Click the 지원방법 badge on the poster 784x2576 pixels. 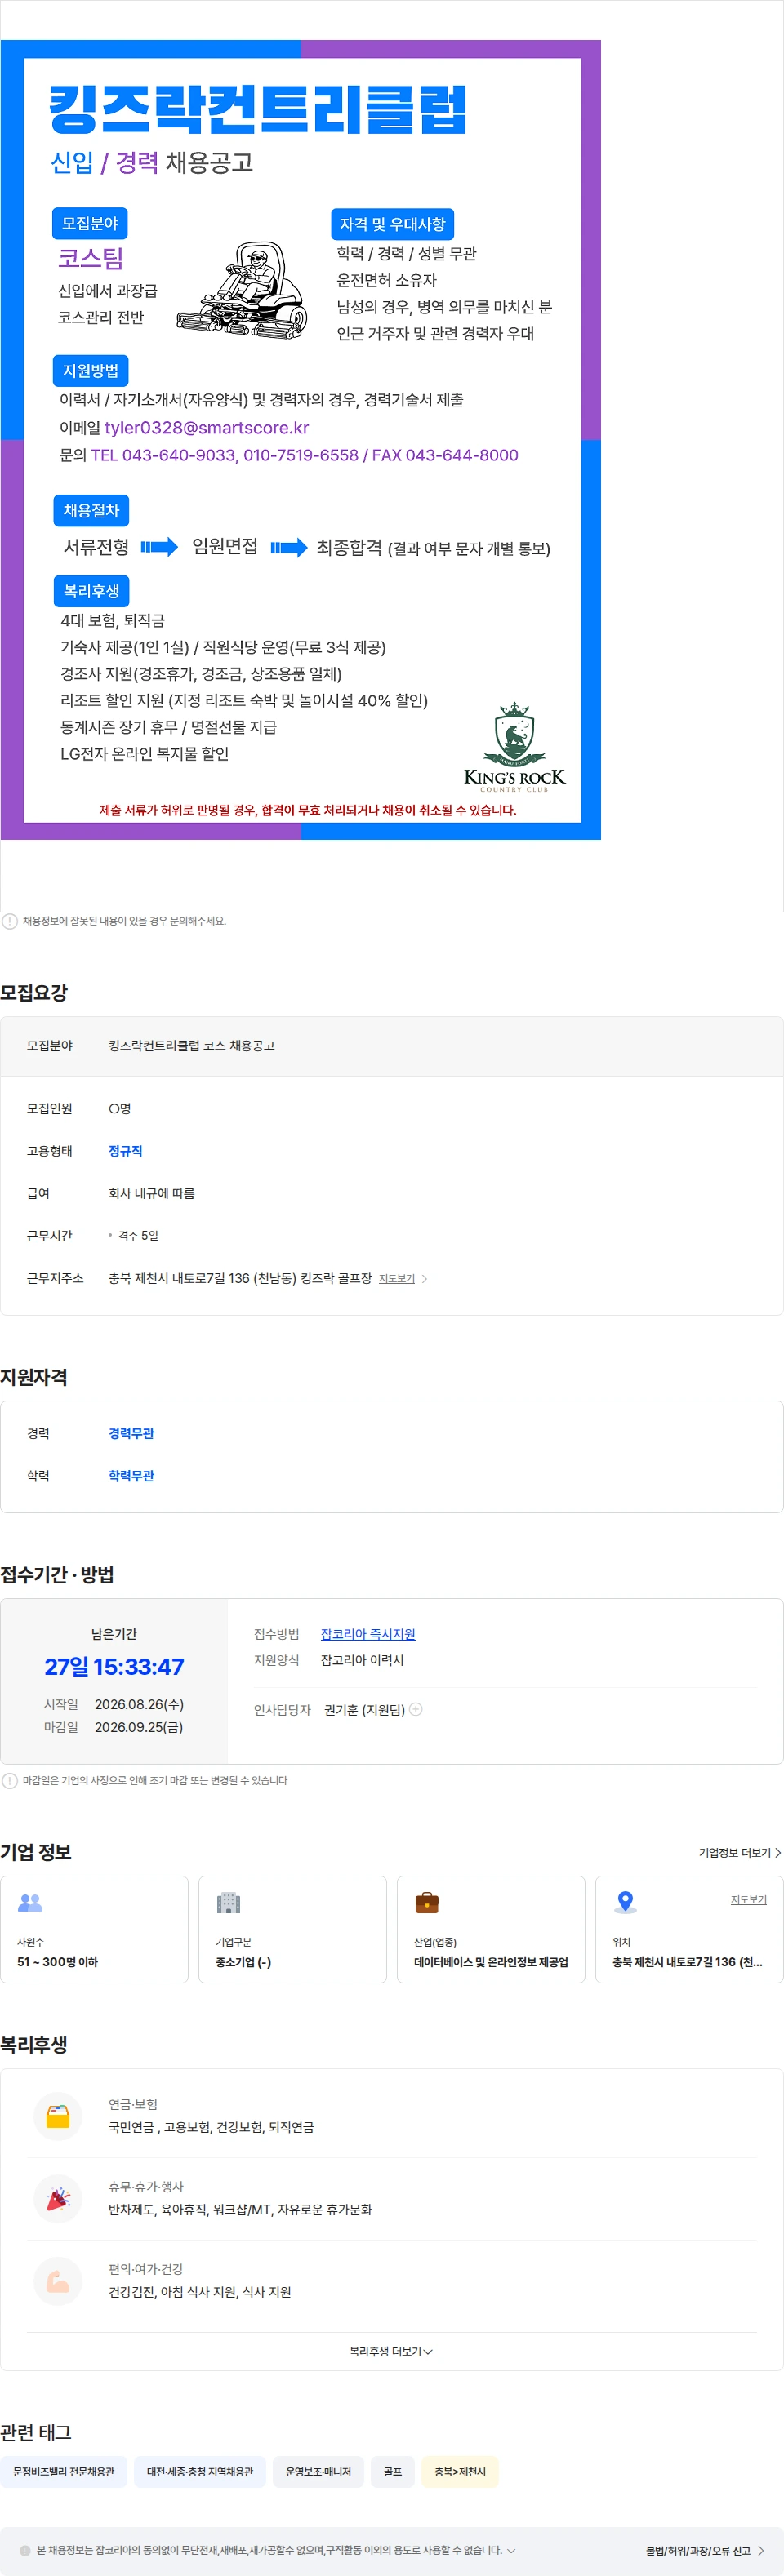pyautogui.click(x=91, y=370)
